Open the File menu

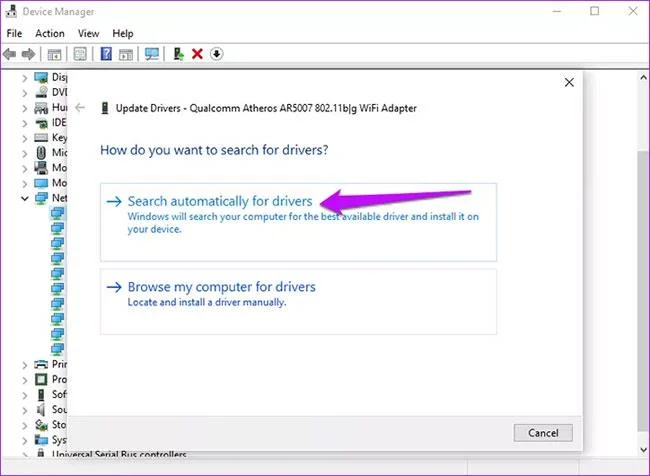coord(14,33)
